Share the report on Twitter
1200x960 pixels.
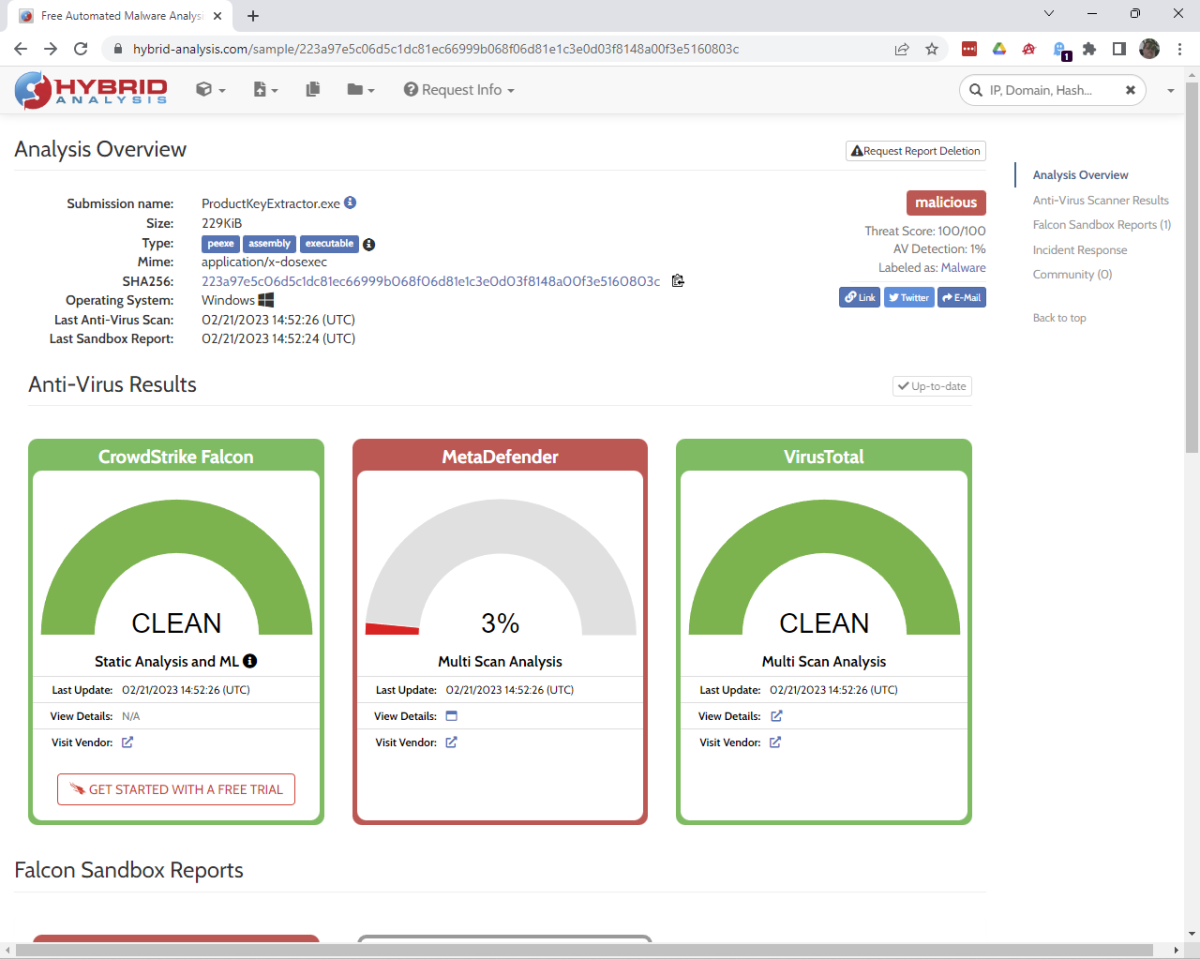(909, 297)
